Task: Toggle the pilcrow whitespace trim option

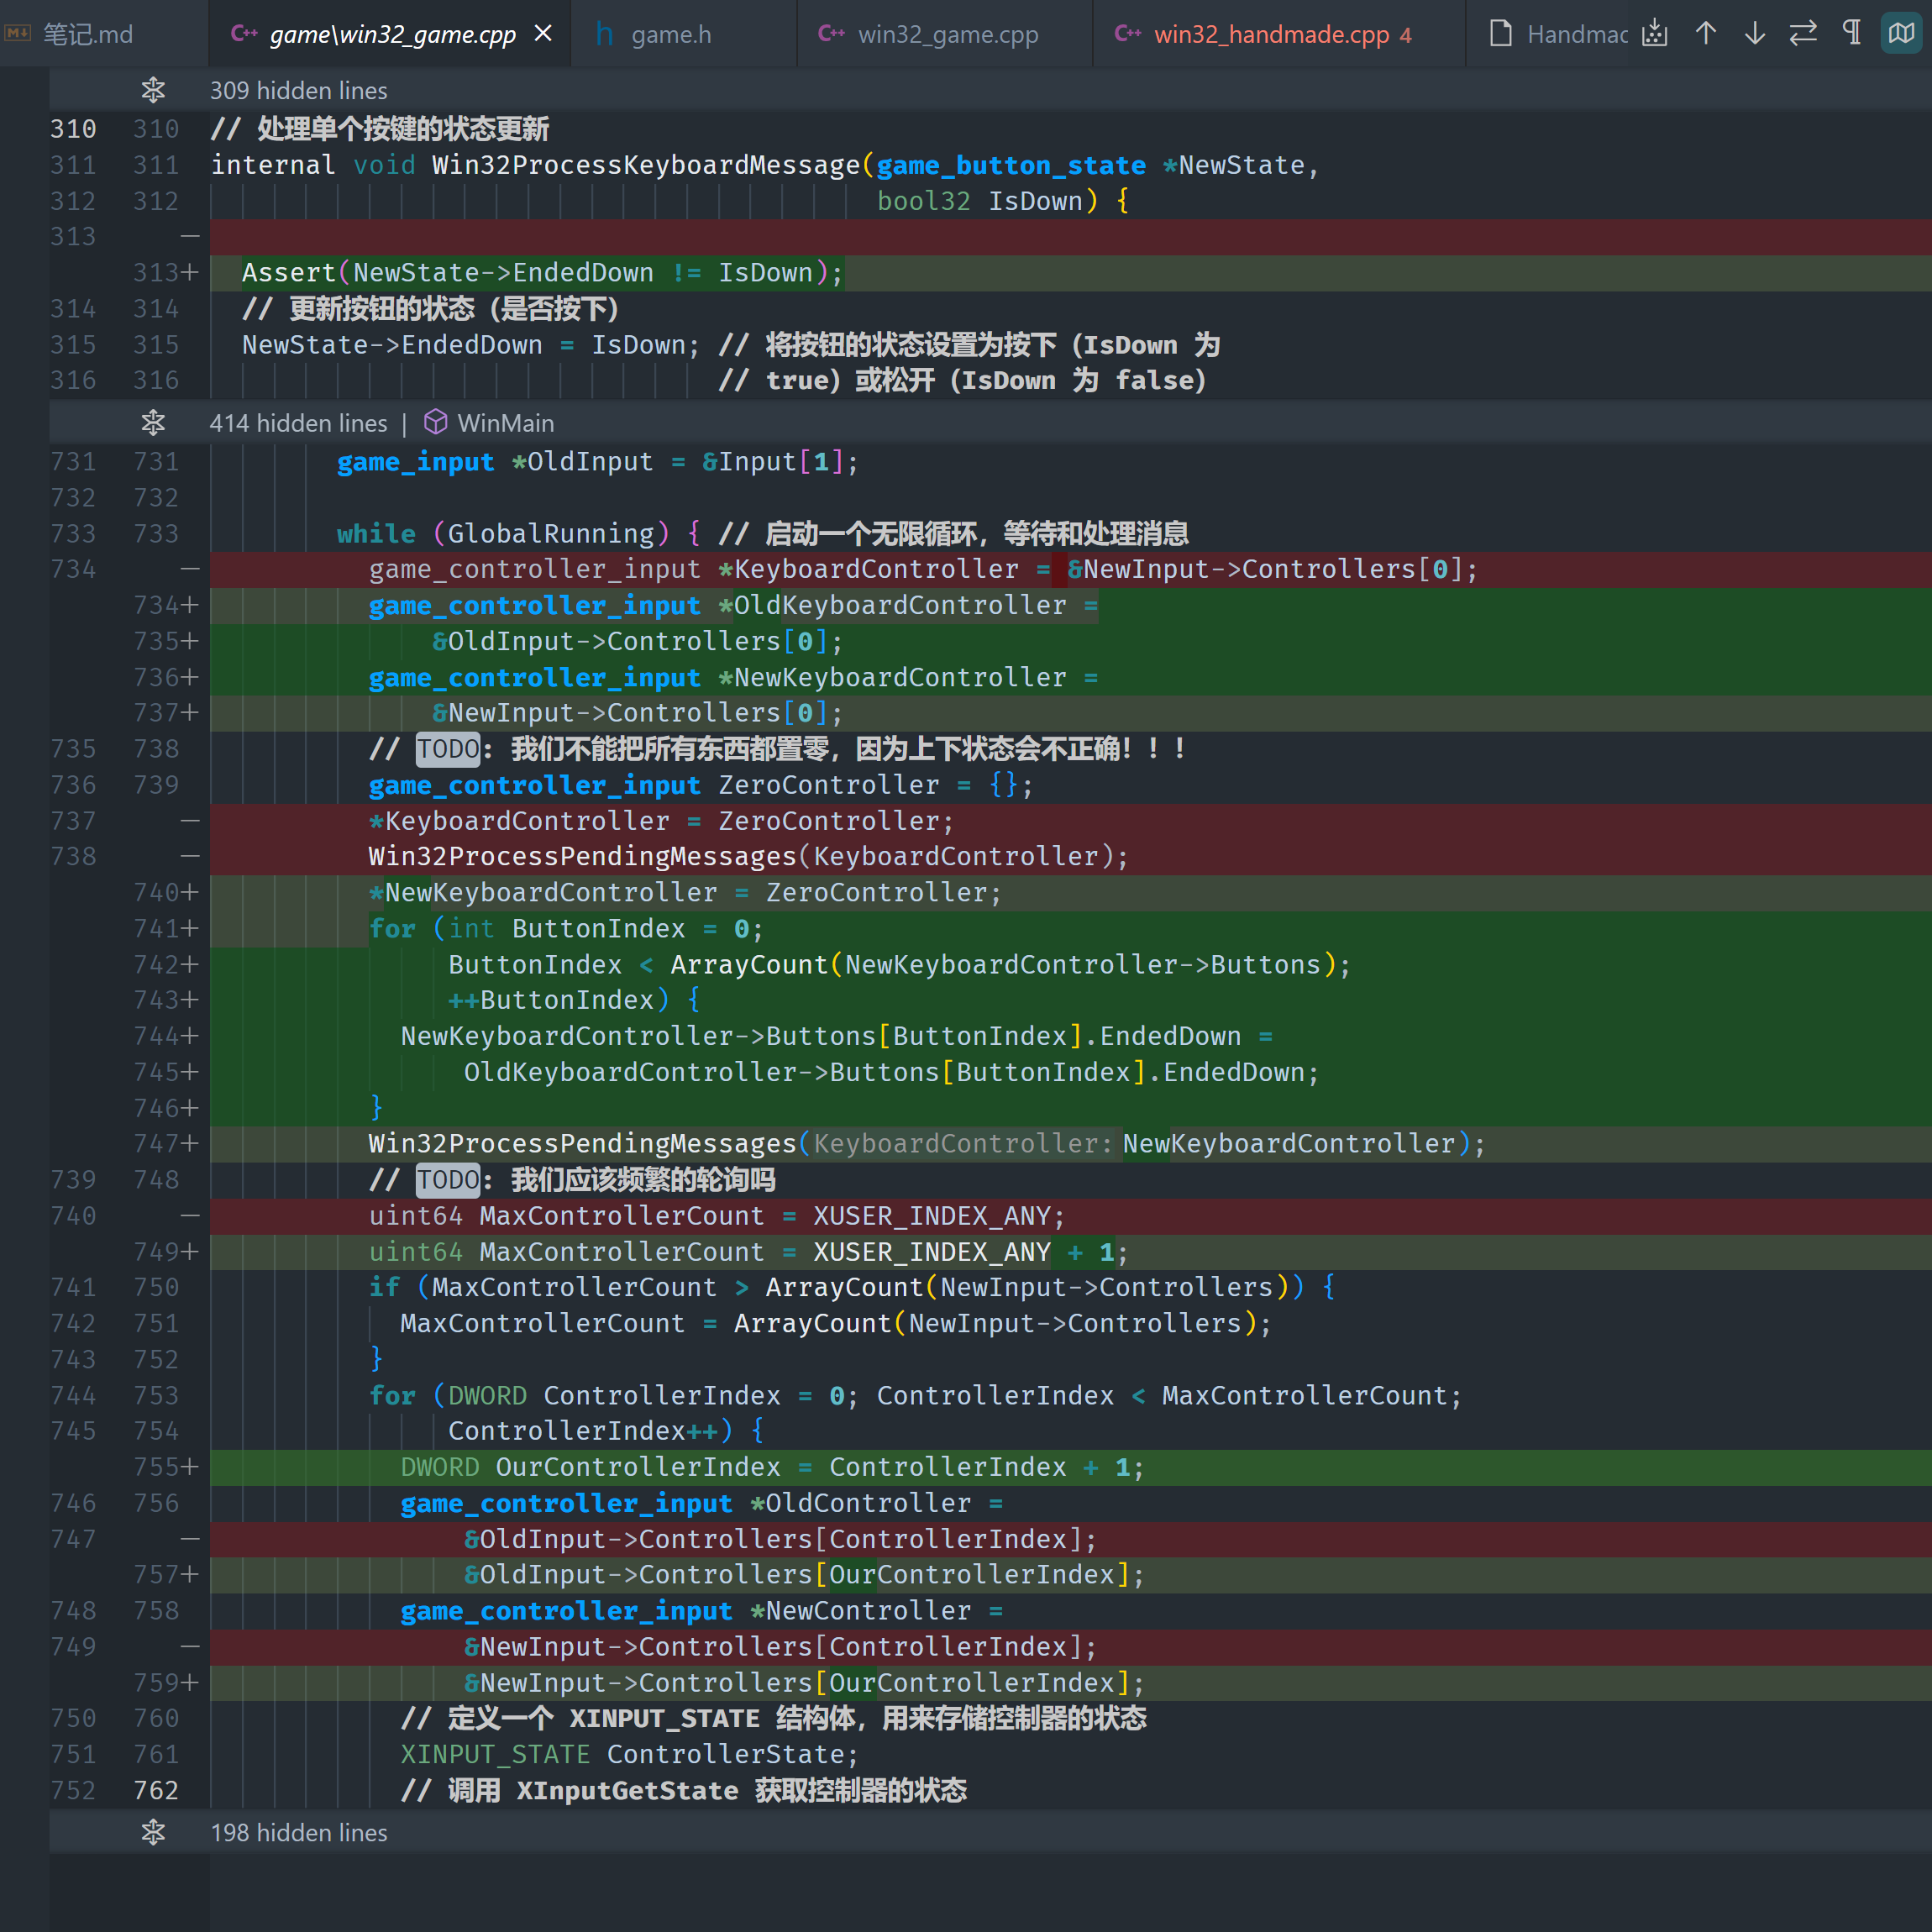Action: tap(1852, 34)
